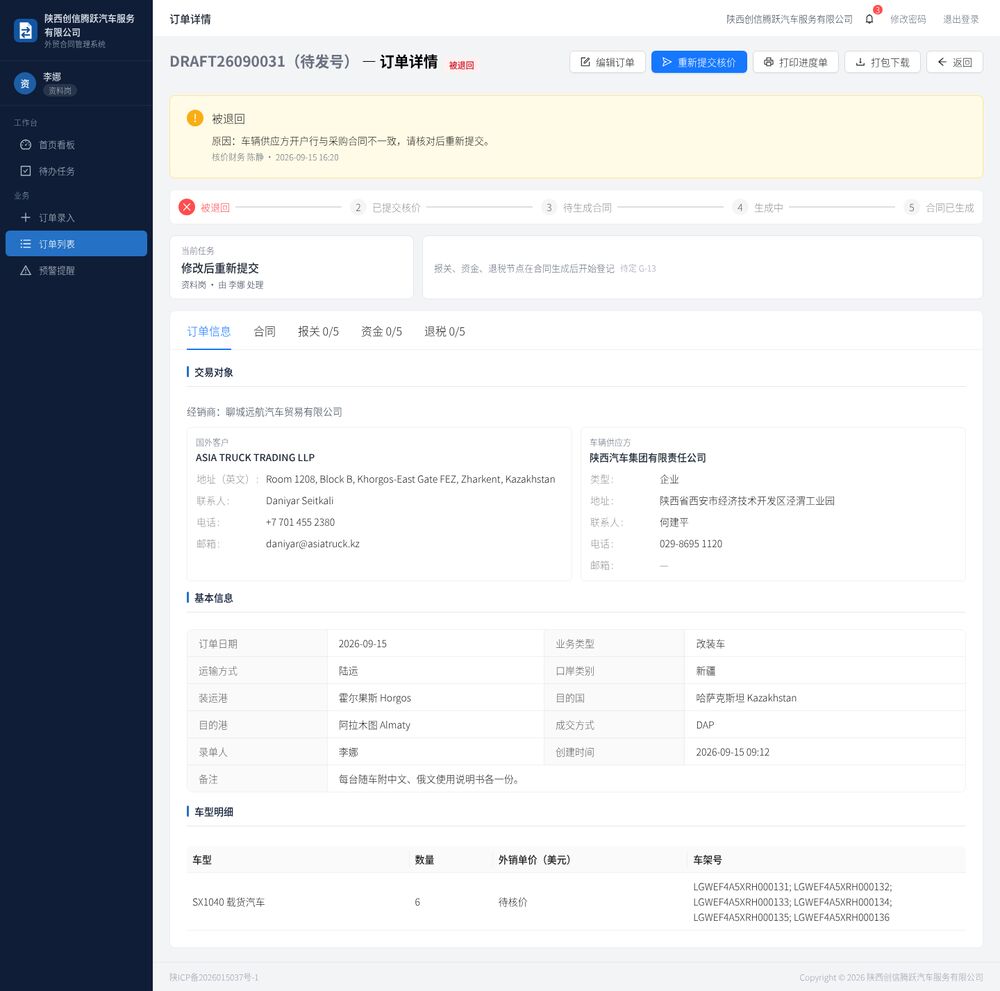Resubmit via 重新提交核价 button
1000x991 pixels.
point(699,62)
